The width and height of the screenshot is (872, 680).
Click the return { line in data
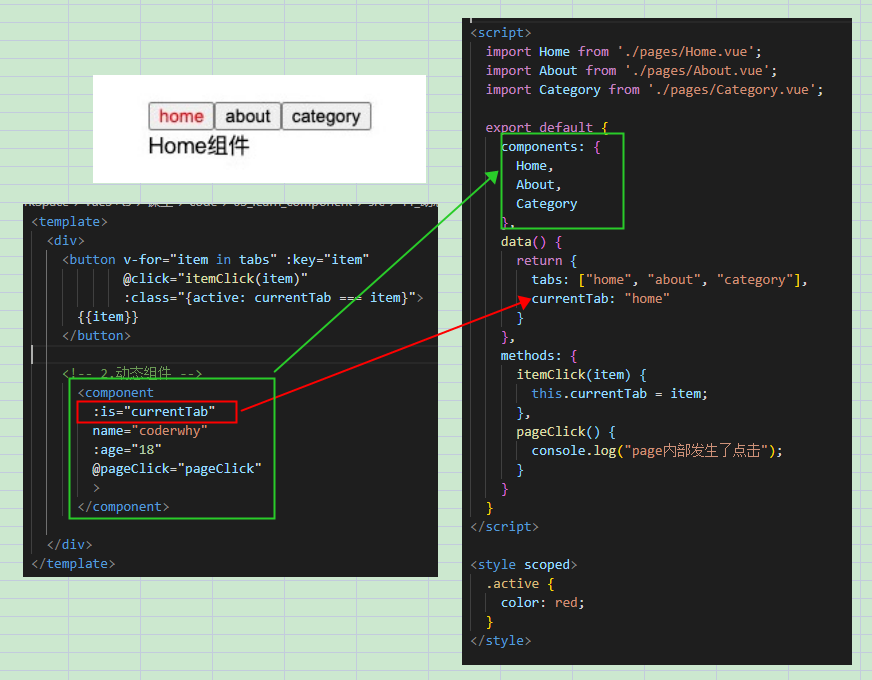click(547, 261)
